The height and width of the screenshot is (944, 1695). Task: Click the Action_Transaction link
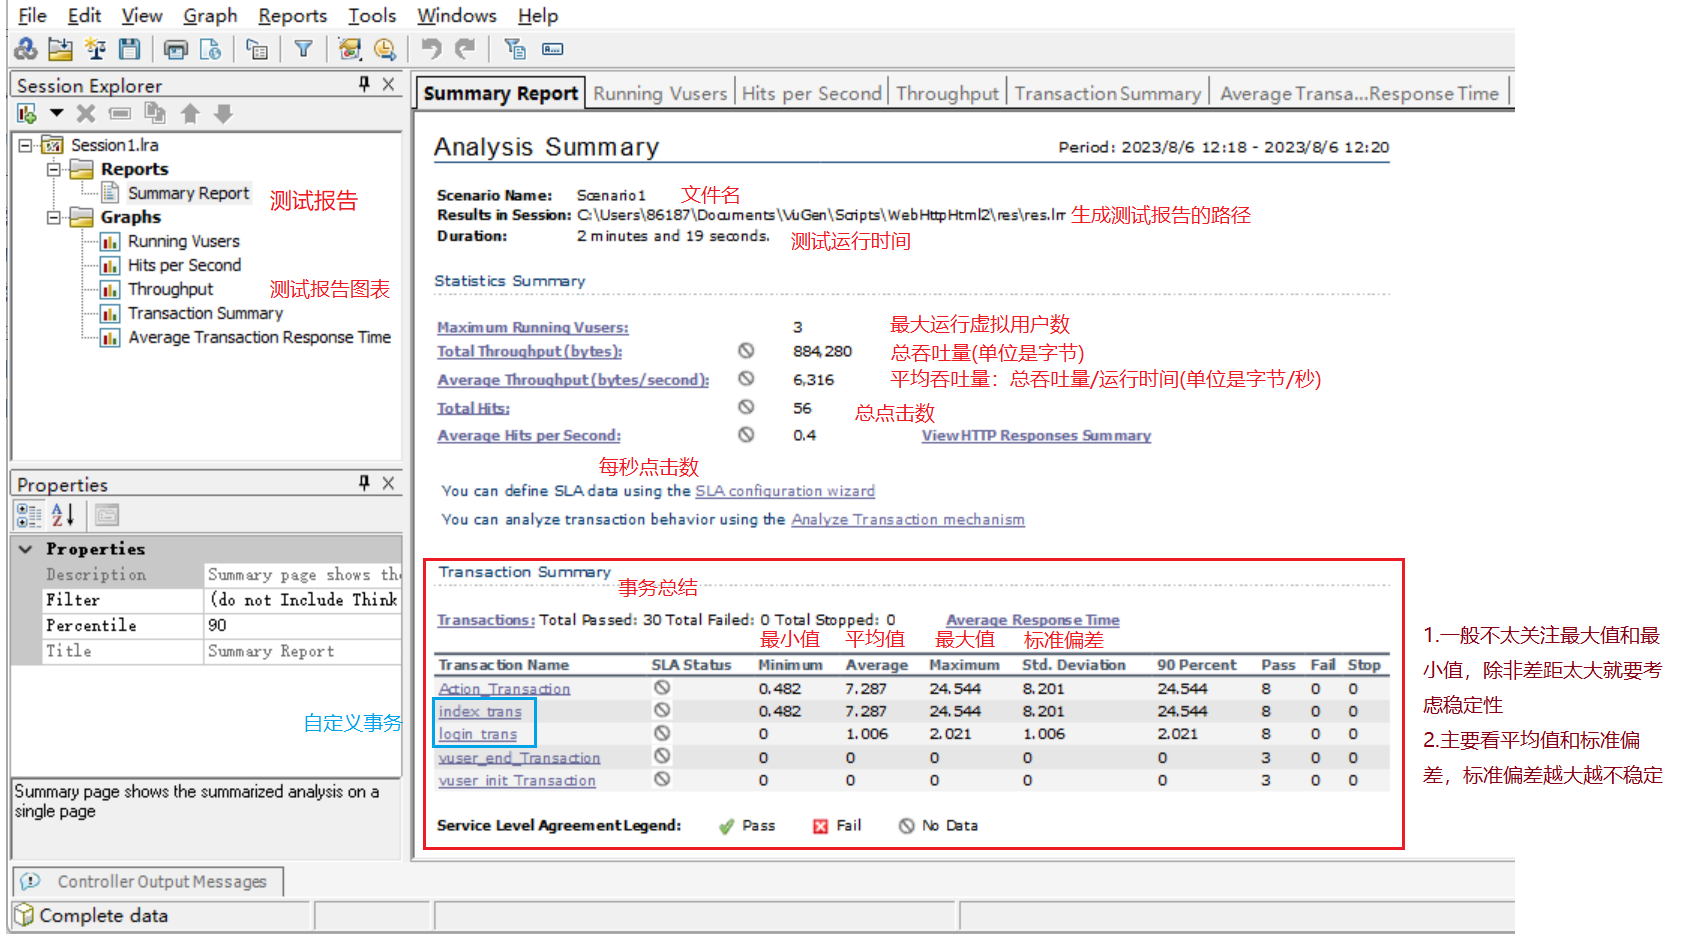504,689
